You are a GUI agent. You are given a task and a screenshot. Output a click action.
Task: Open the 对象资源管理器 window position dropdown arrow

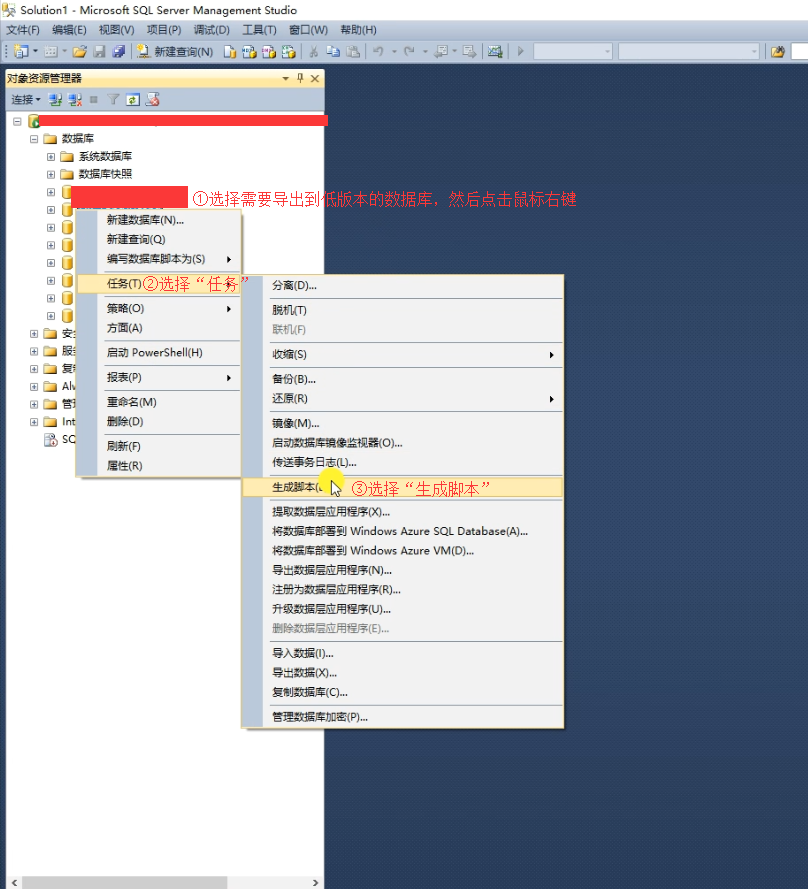click(285, 78)
